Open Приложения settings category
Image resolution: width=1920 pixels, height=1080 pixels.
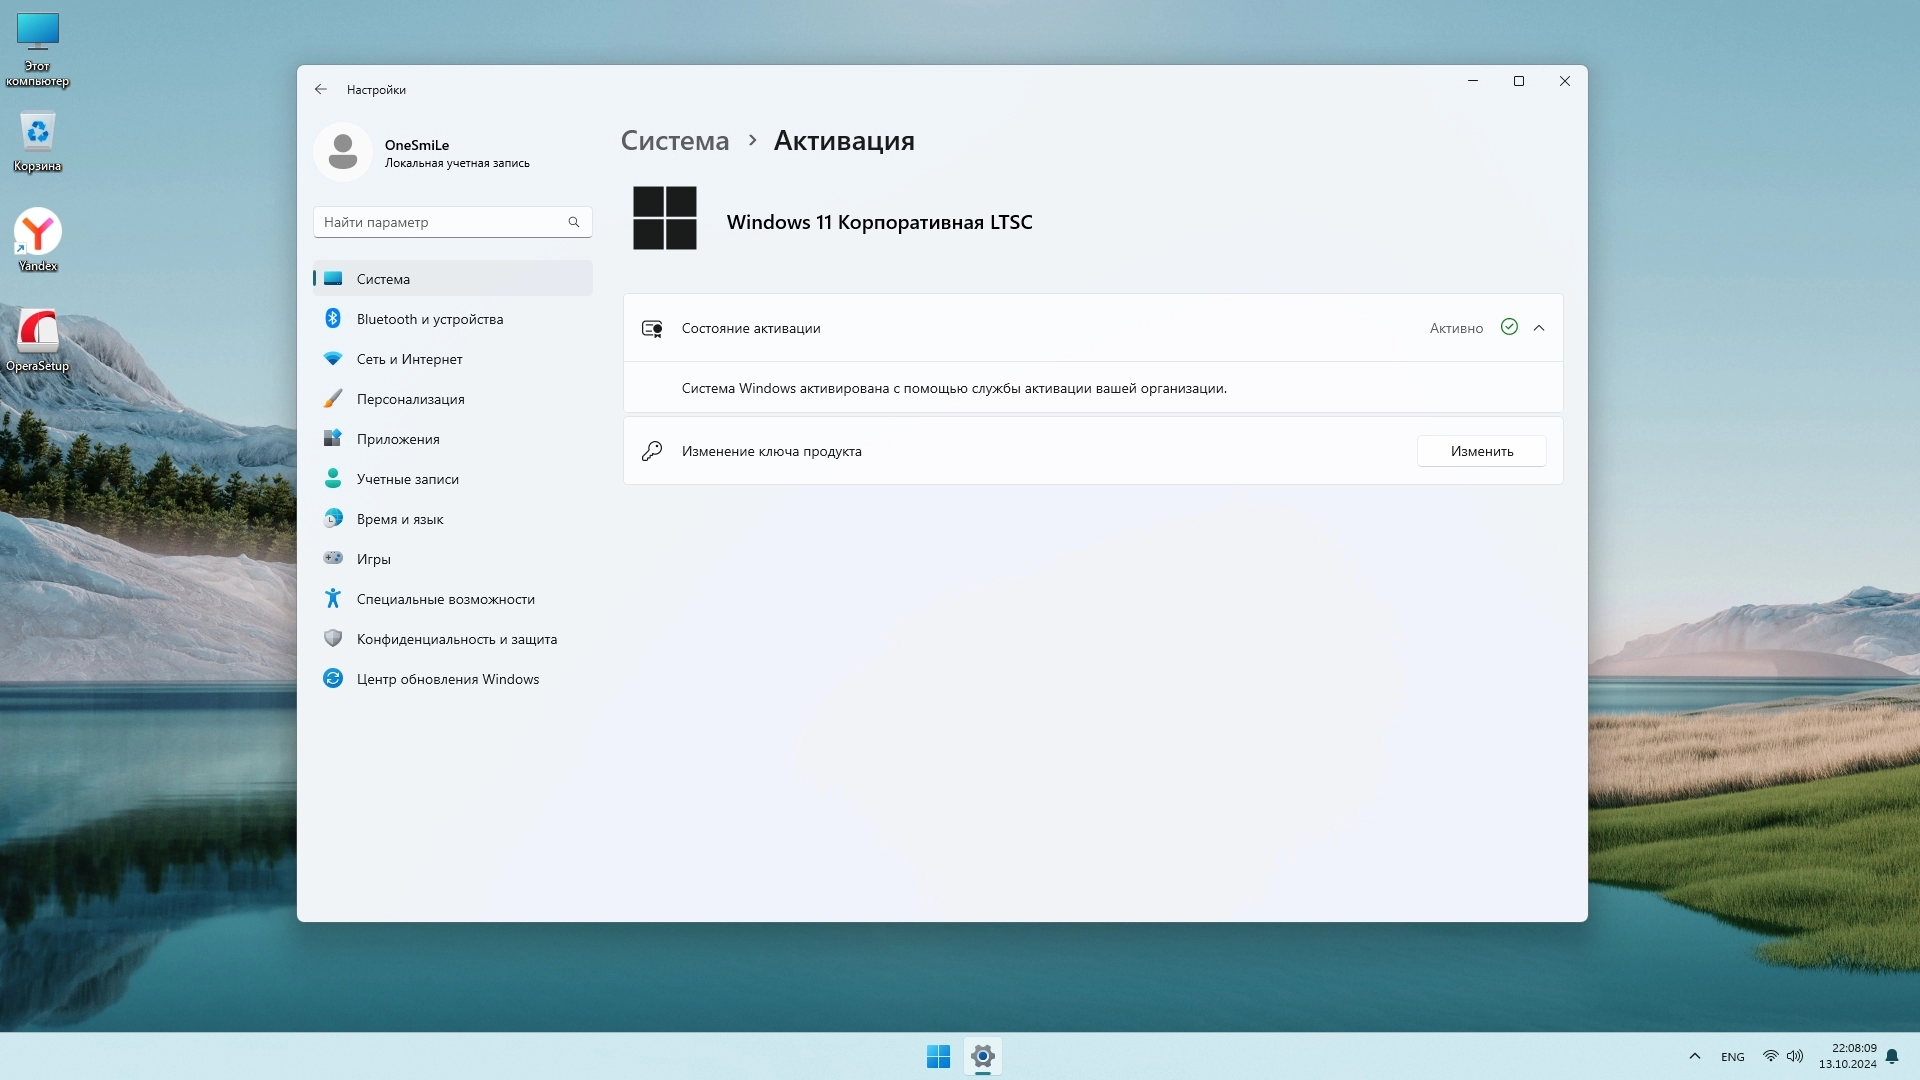[398, 439]
